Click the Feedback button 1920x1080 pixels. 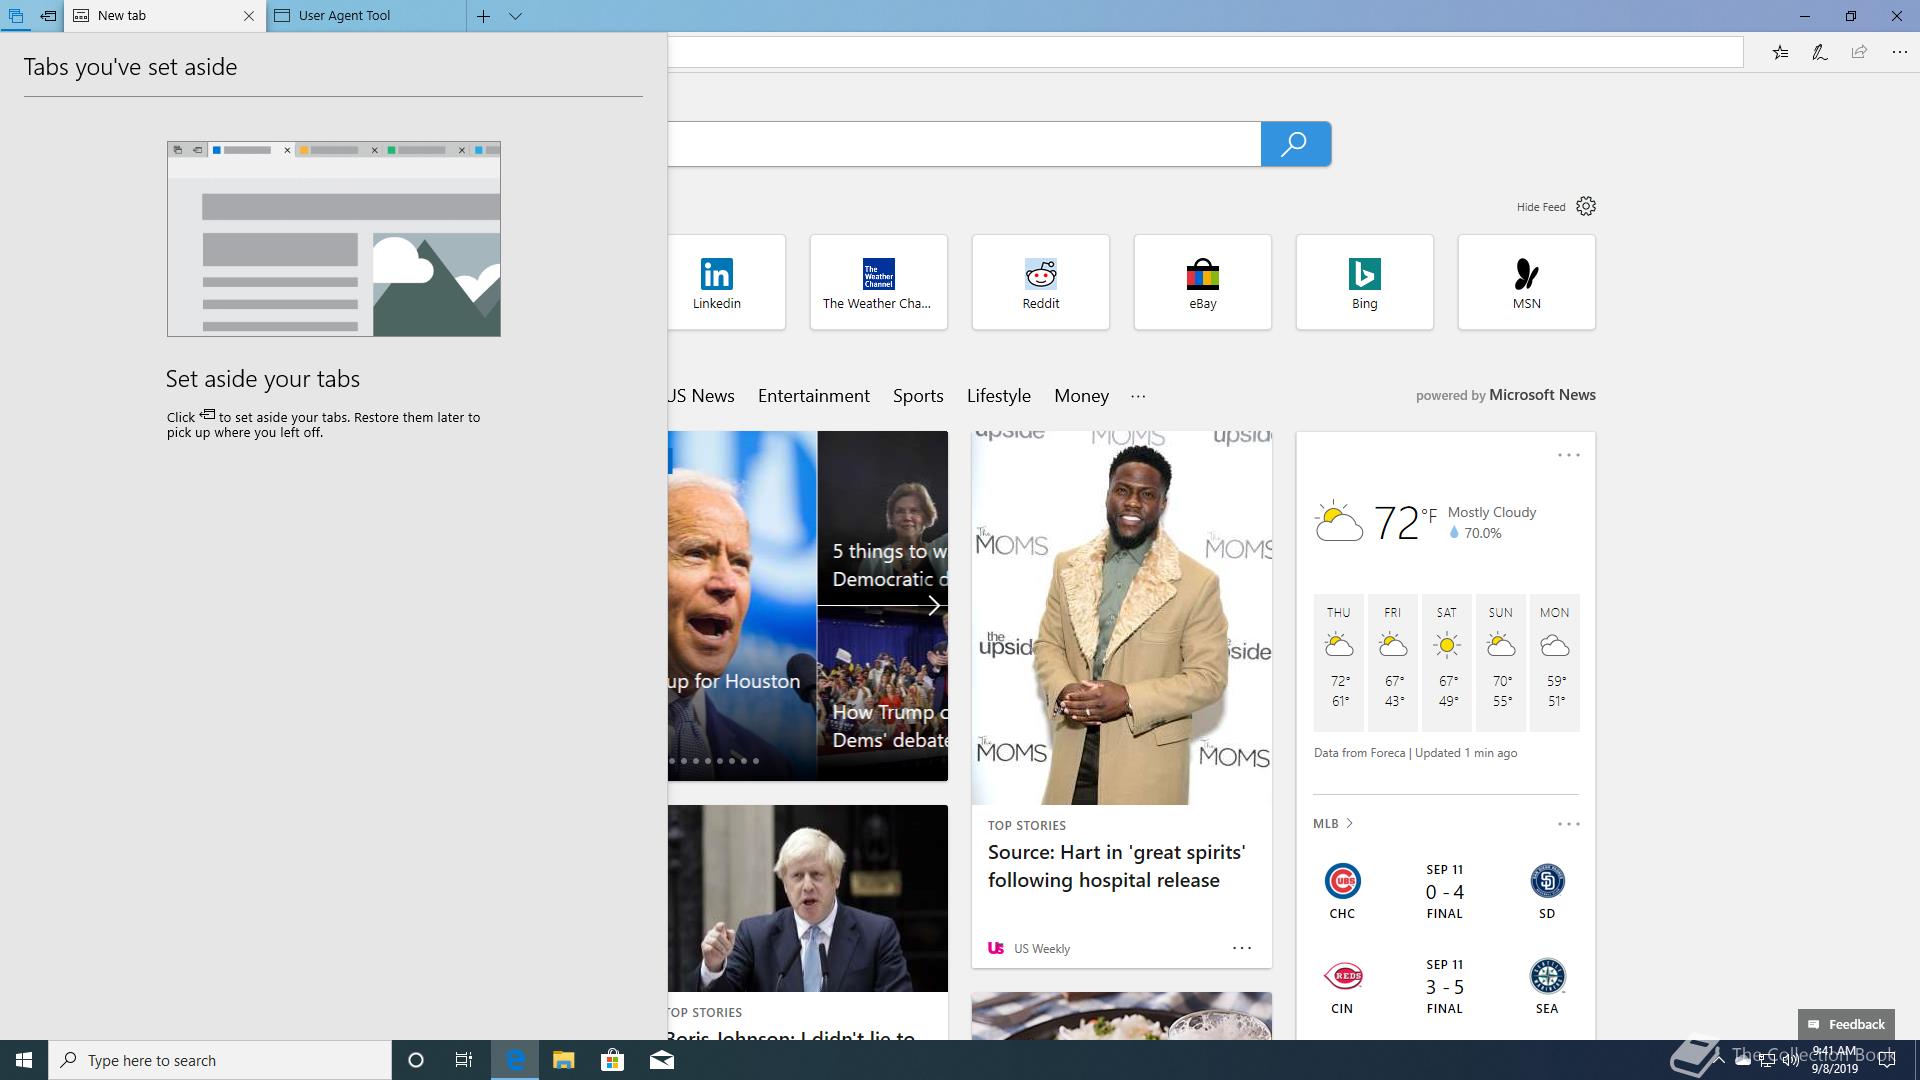click(1846, 1024)
